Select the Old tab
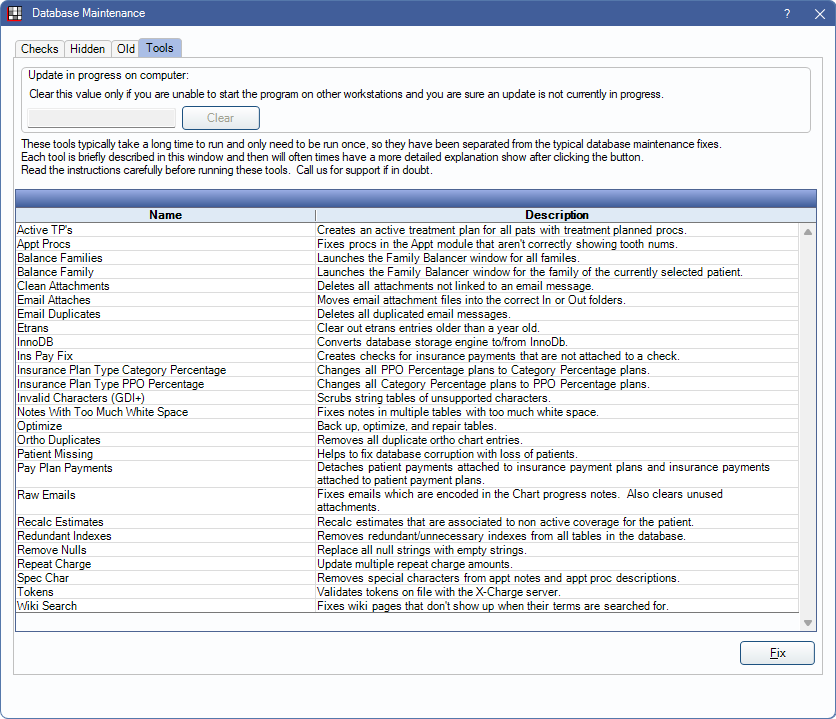 click(125, 49)
